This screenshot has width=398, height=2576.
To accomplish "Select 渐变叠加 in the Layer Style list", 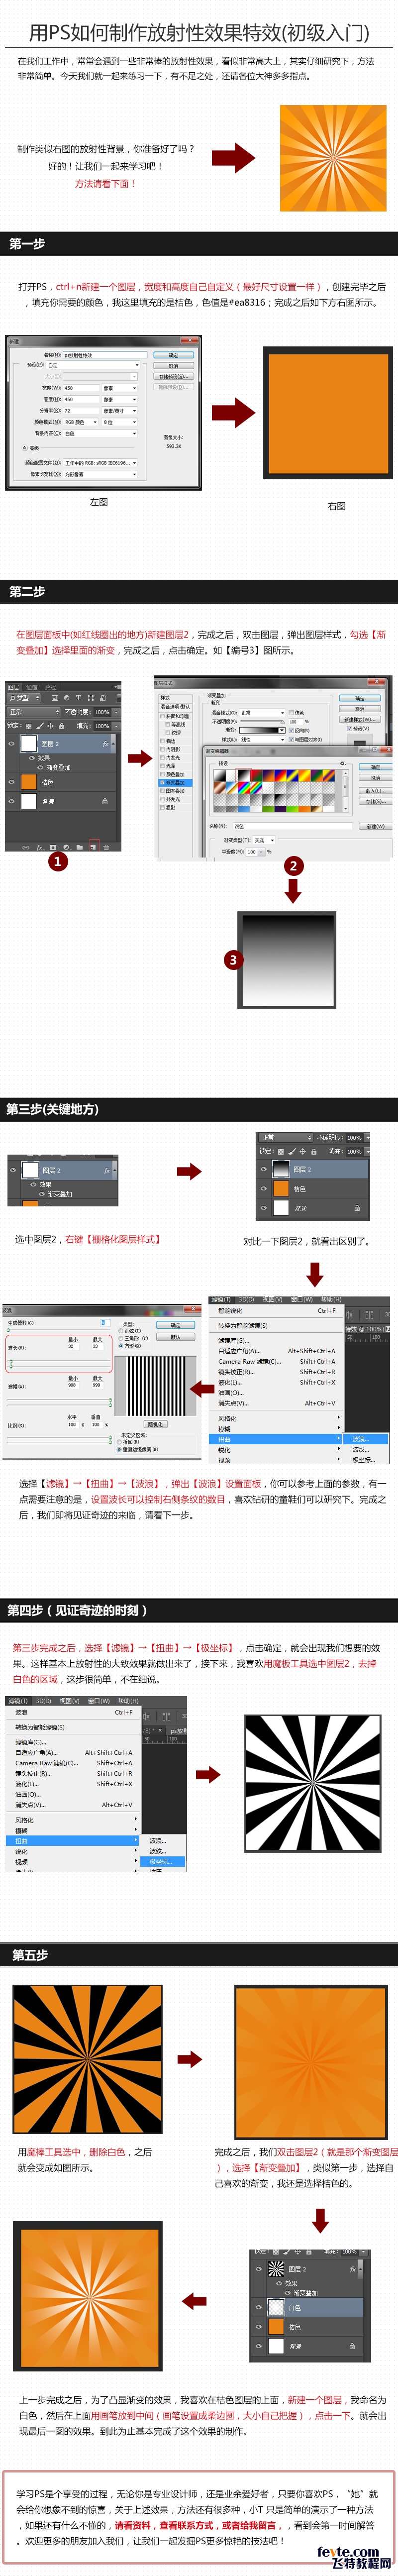I will tap(174, 782).
